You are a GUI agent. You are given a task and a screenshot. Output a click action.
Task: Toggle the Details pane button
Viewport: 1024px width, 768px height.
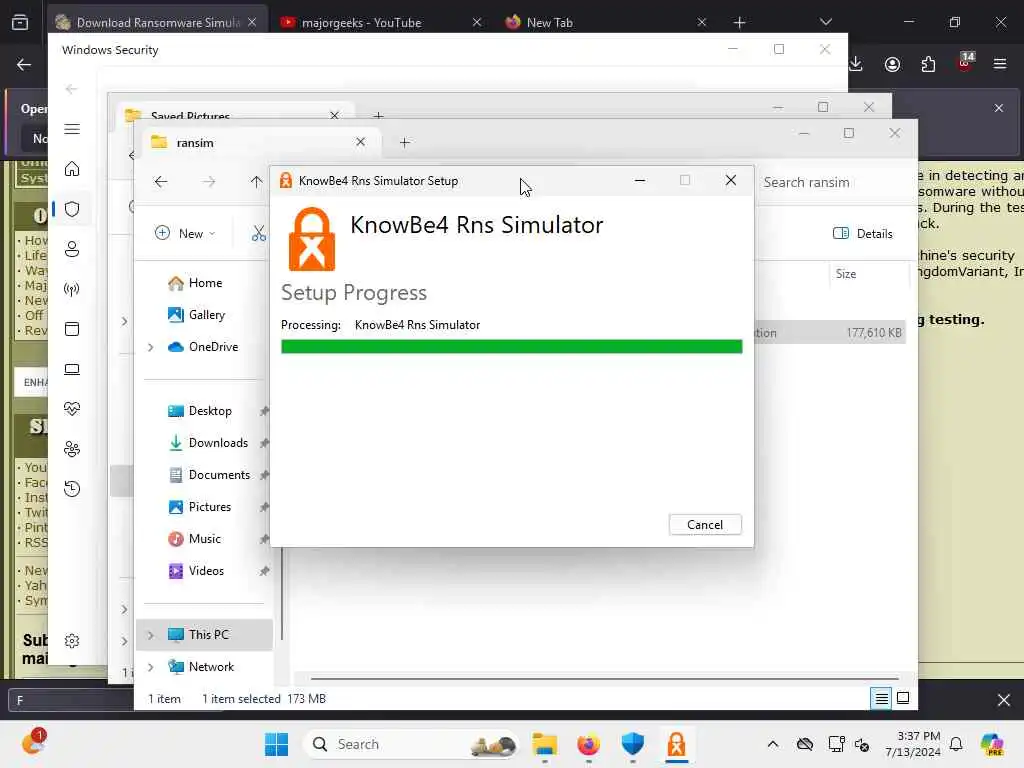coord(863,233)
